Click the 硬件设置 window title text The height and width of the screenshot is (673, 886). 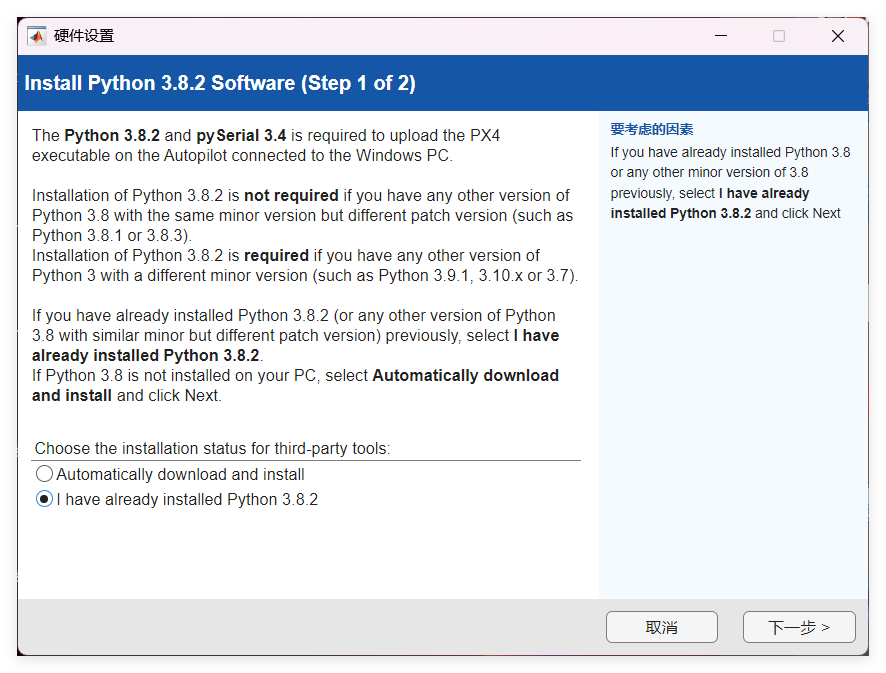[84, 36]
